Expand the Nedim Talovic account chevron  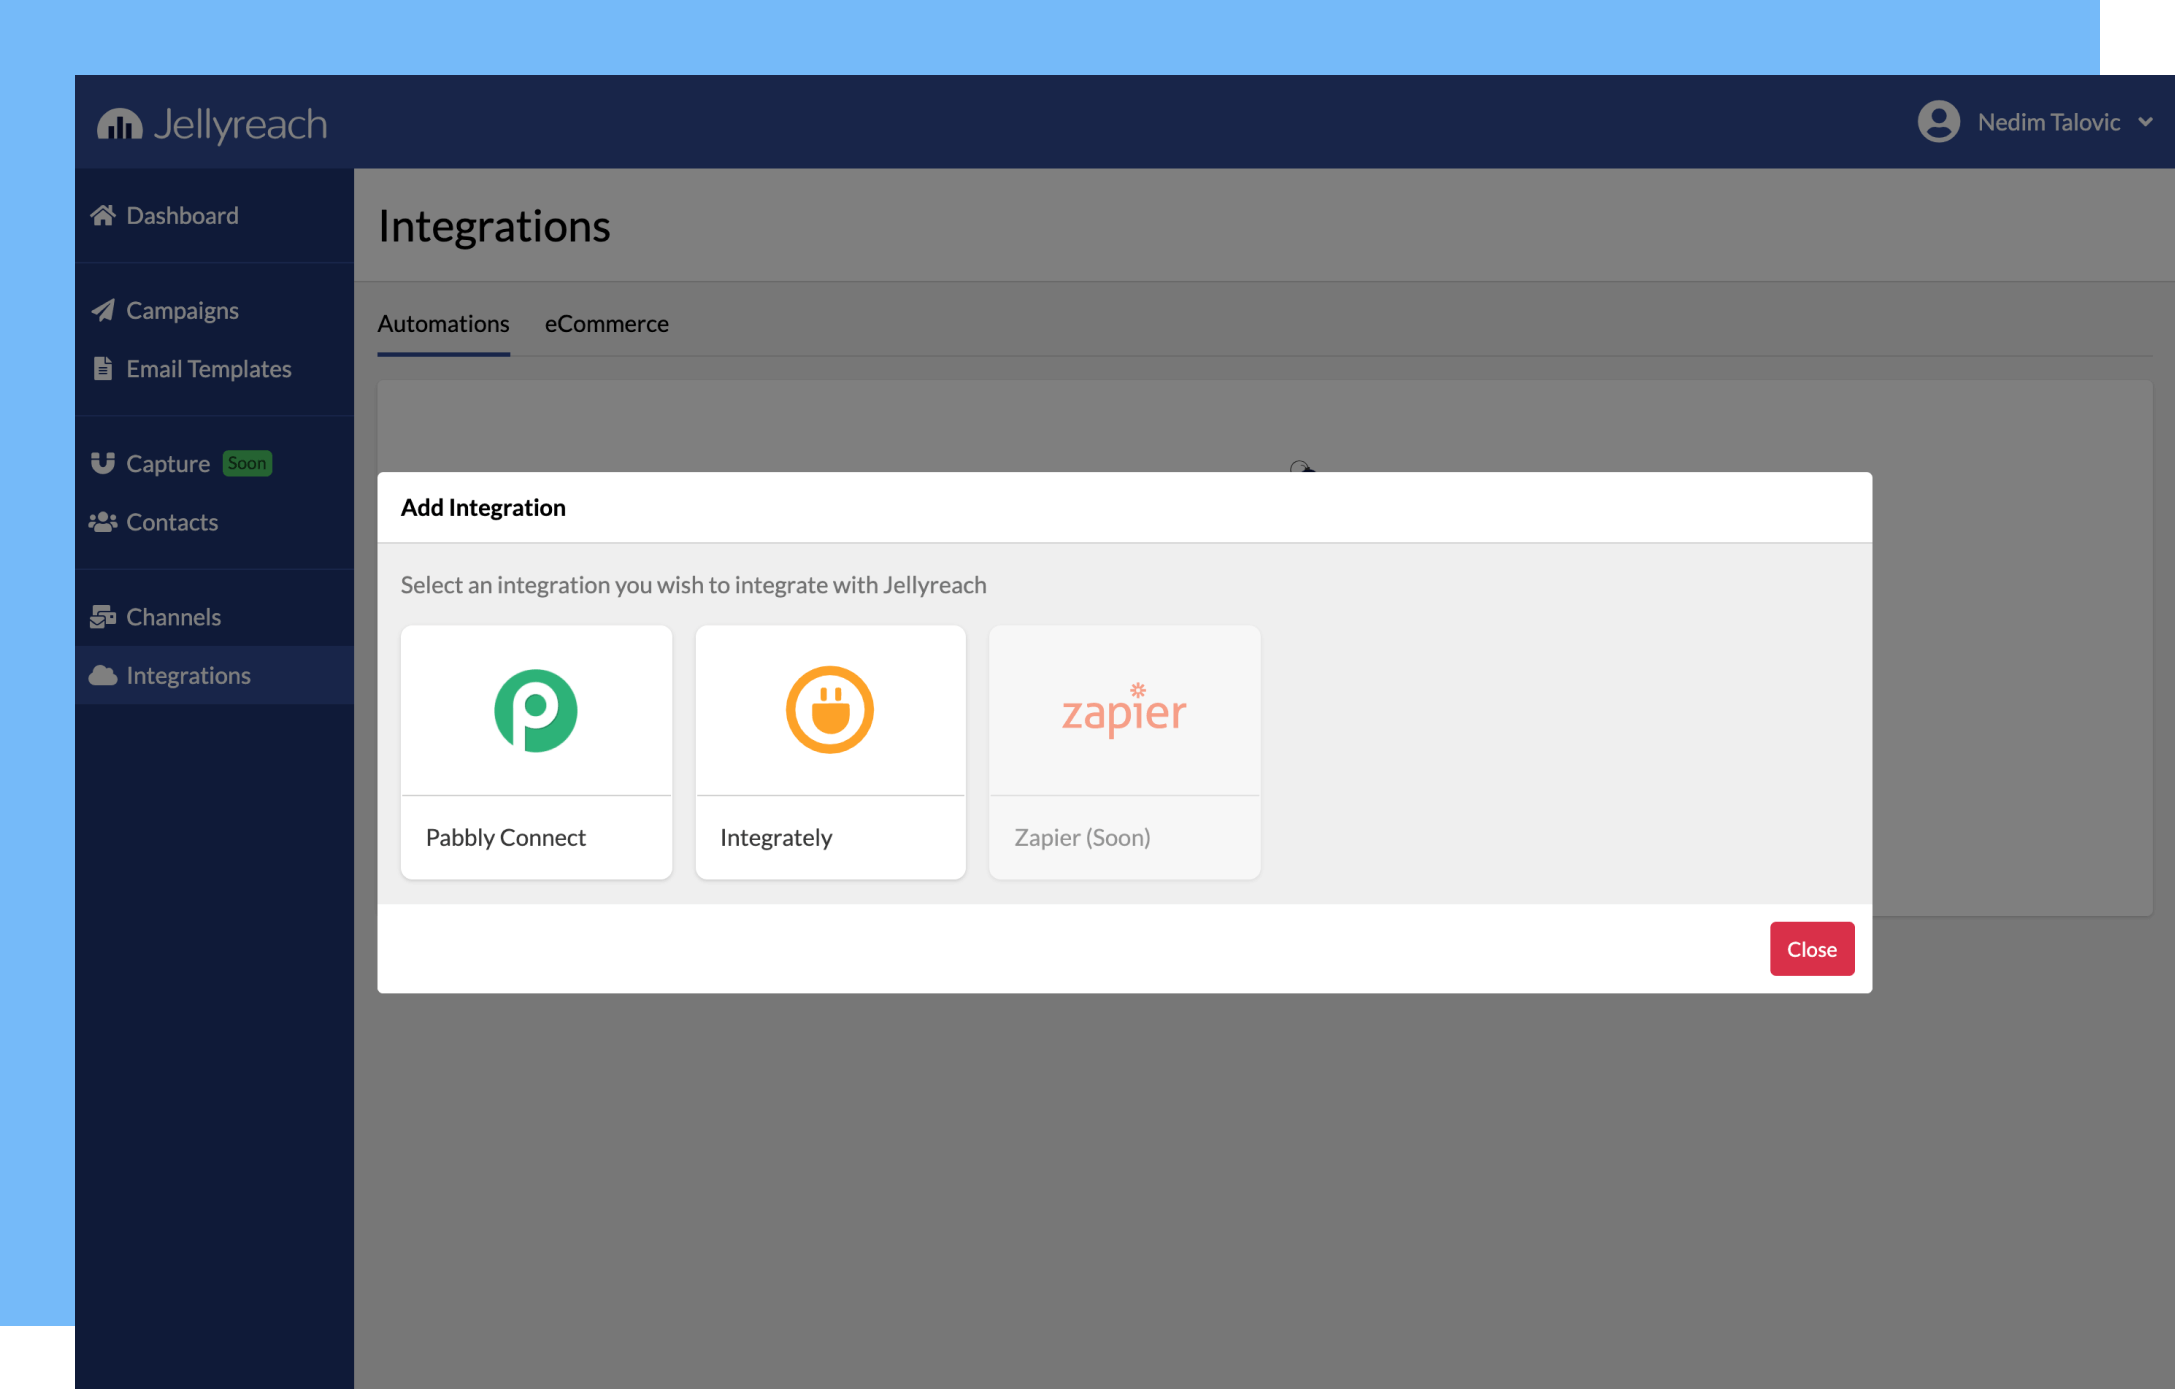[2146, 122]
